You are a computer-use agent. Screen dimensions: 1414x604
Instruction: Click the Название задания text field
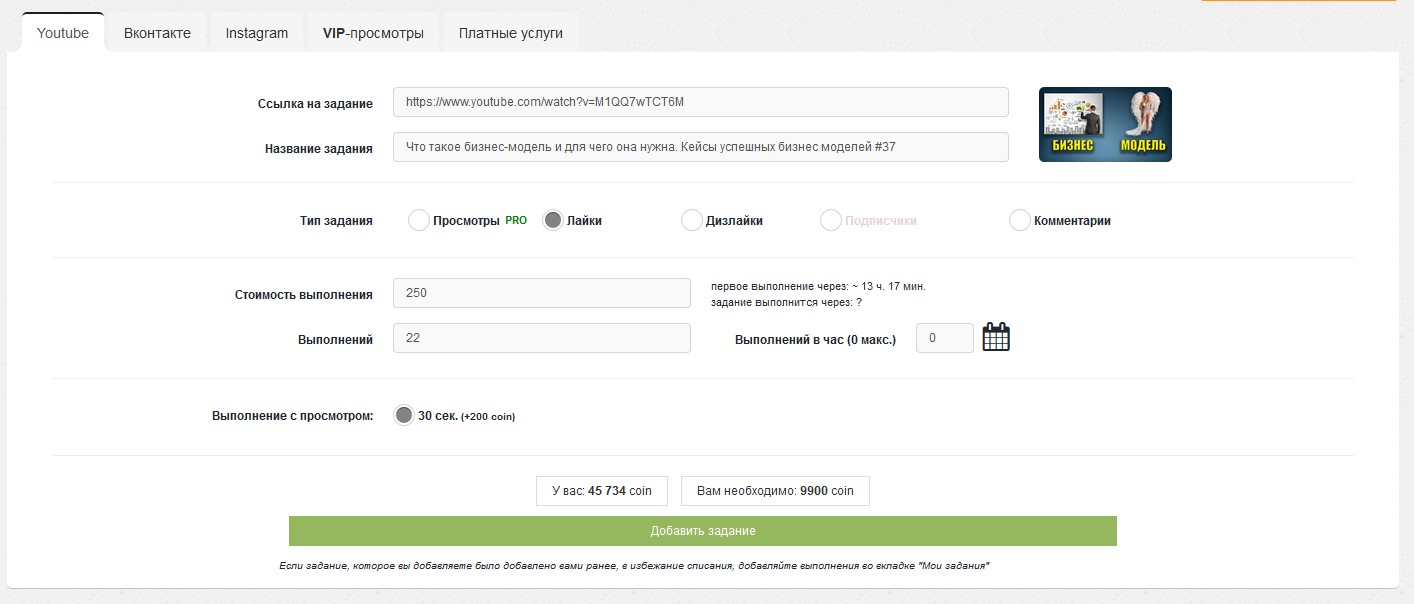click(x=700, y=148)
